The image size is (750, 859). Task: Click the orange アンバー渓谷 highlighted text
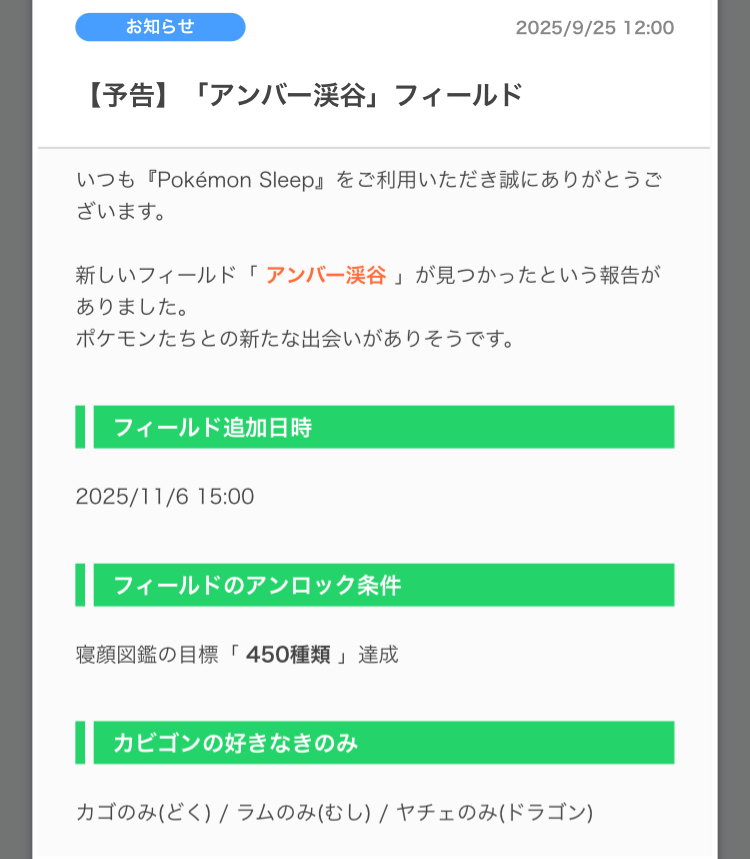tap(326, 276)
